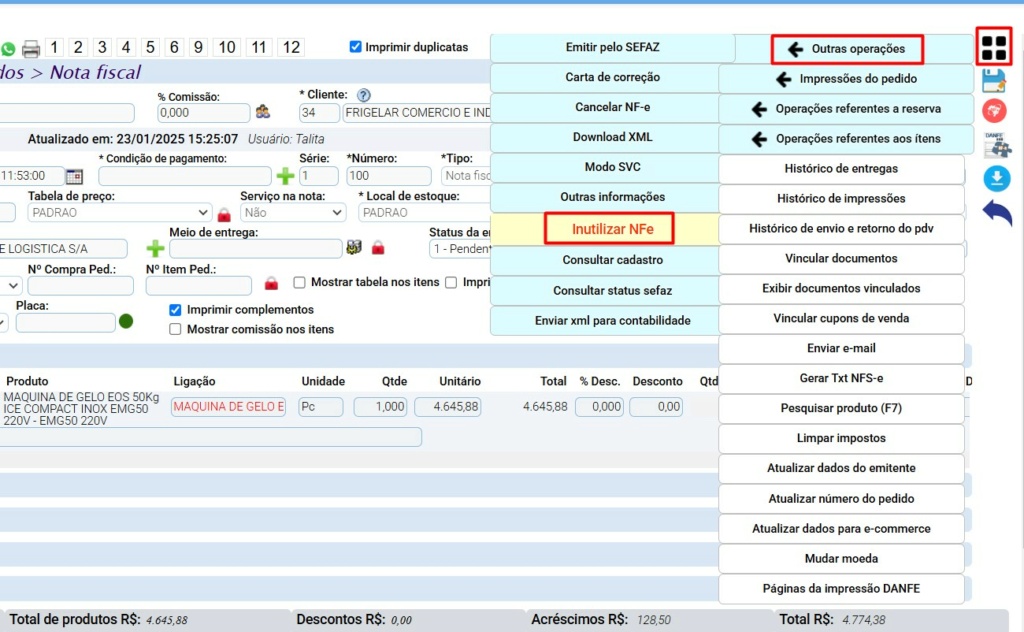
Task: Click the blue back arrow icon
Action: (x=995, y=209)
